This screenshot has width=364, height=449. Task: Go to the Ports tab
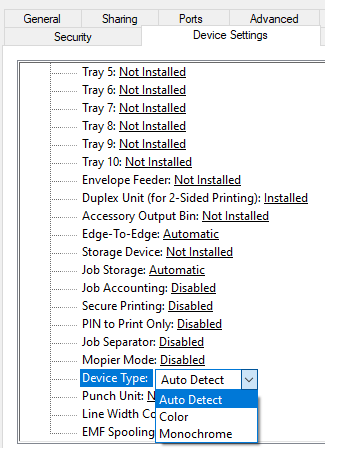pyautogui.click(x=191, y=19)
